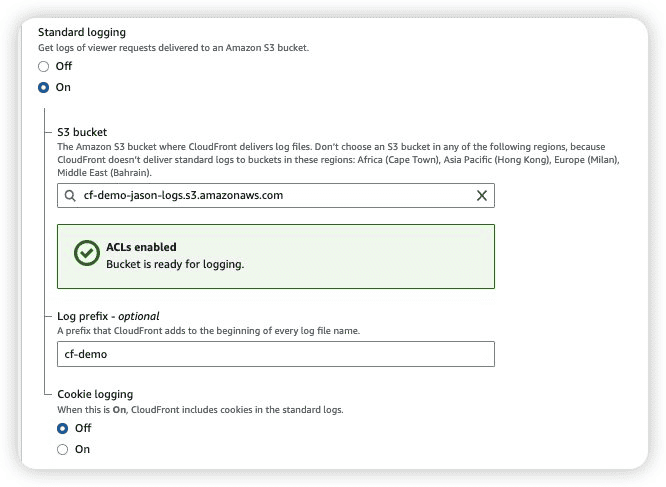Click the 'CloudFront includes cookies' description text
666x487 pixels.
(x=200, y=410)
